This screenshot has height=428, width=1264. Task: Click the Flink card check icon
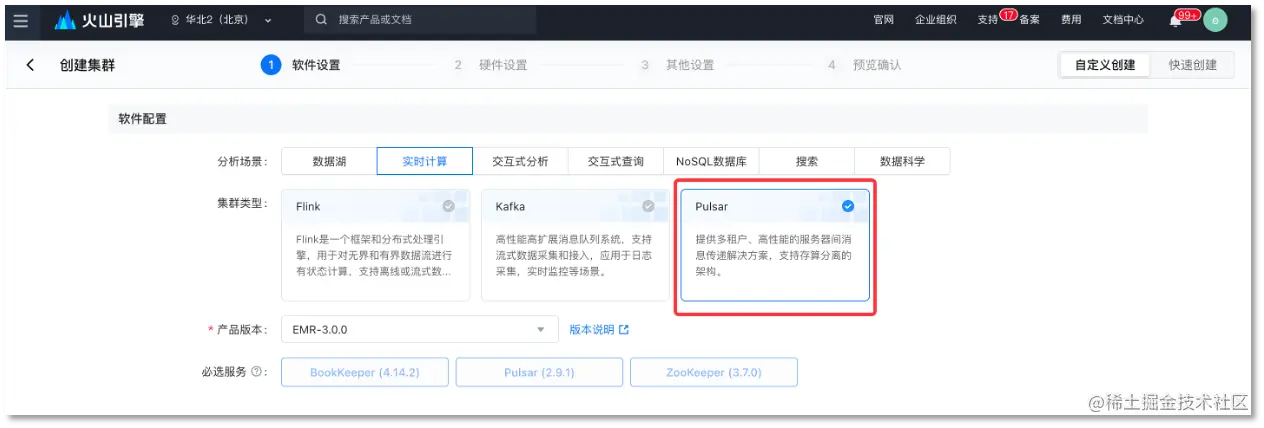pos(448,206)
